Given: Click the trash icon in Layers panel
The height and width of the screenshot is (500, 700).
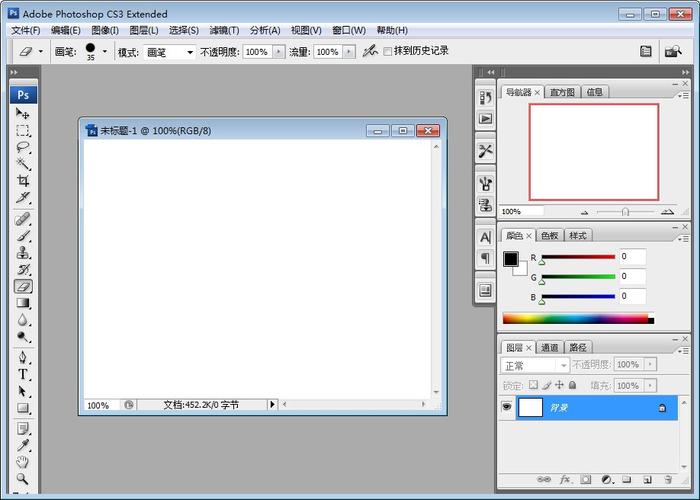Looking at the screenshot, I should [x=667, y=480].
